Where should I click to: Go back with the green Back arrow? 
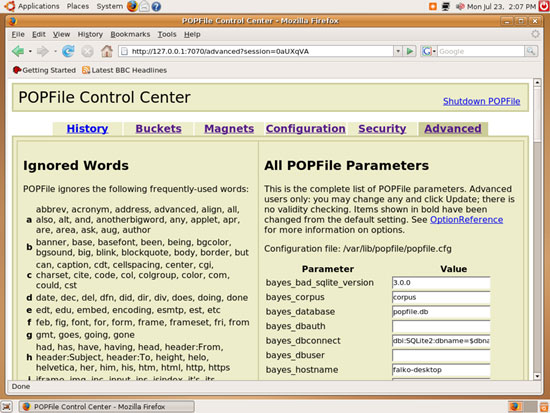click(x=18, y=51)
